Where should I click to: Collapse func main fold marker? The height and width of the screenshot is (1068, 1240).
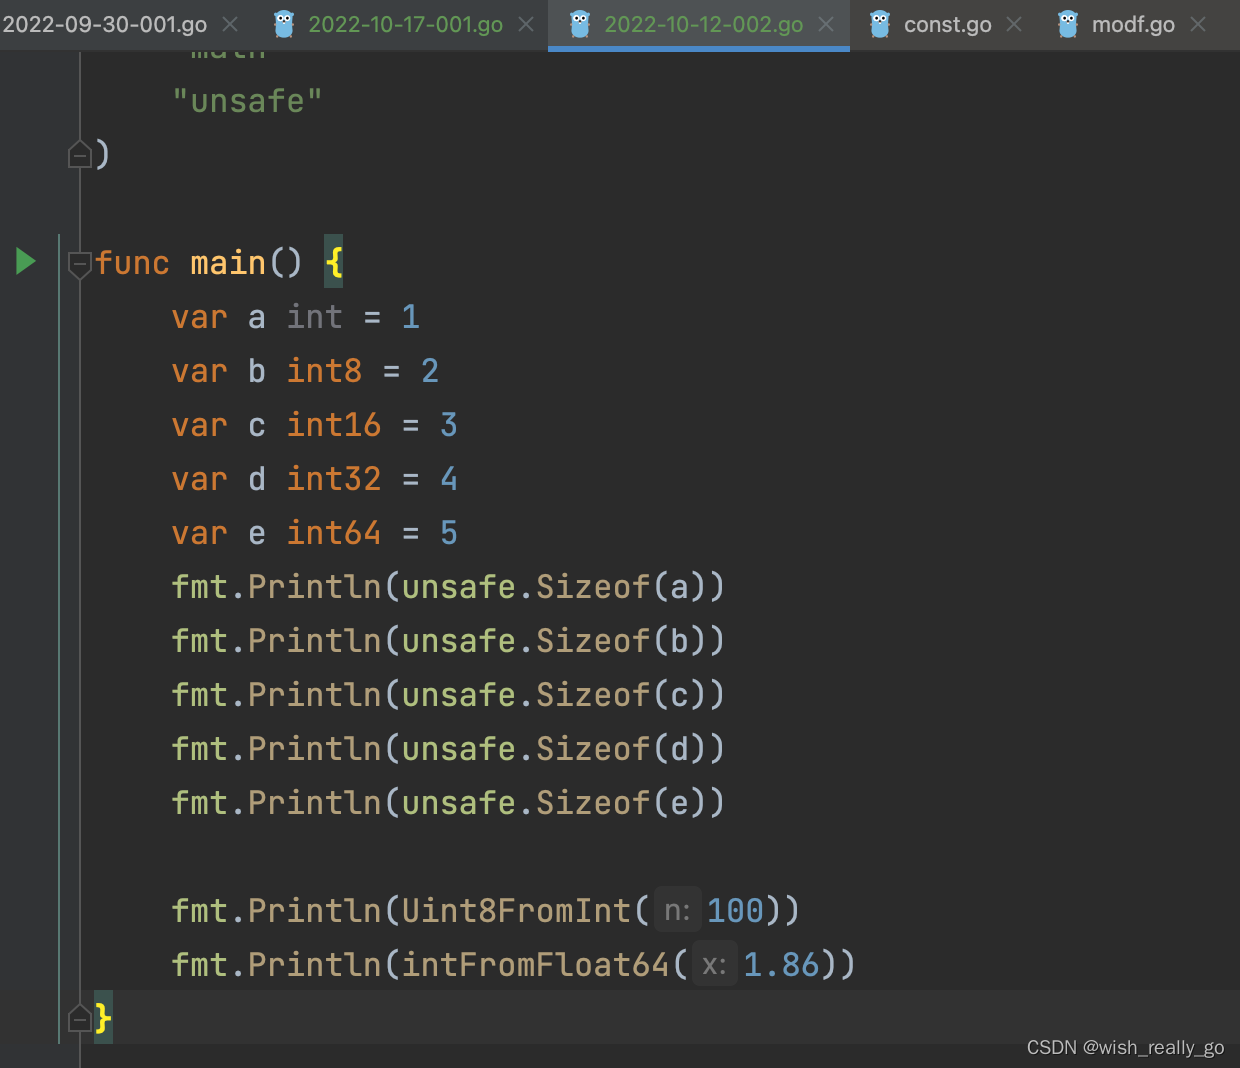[80, 264]
